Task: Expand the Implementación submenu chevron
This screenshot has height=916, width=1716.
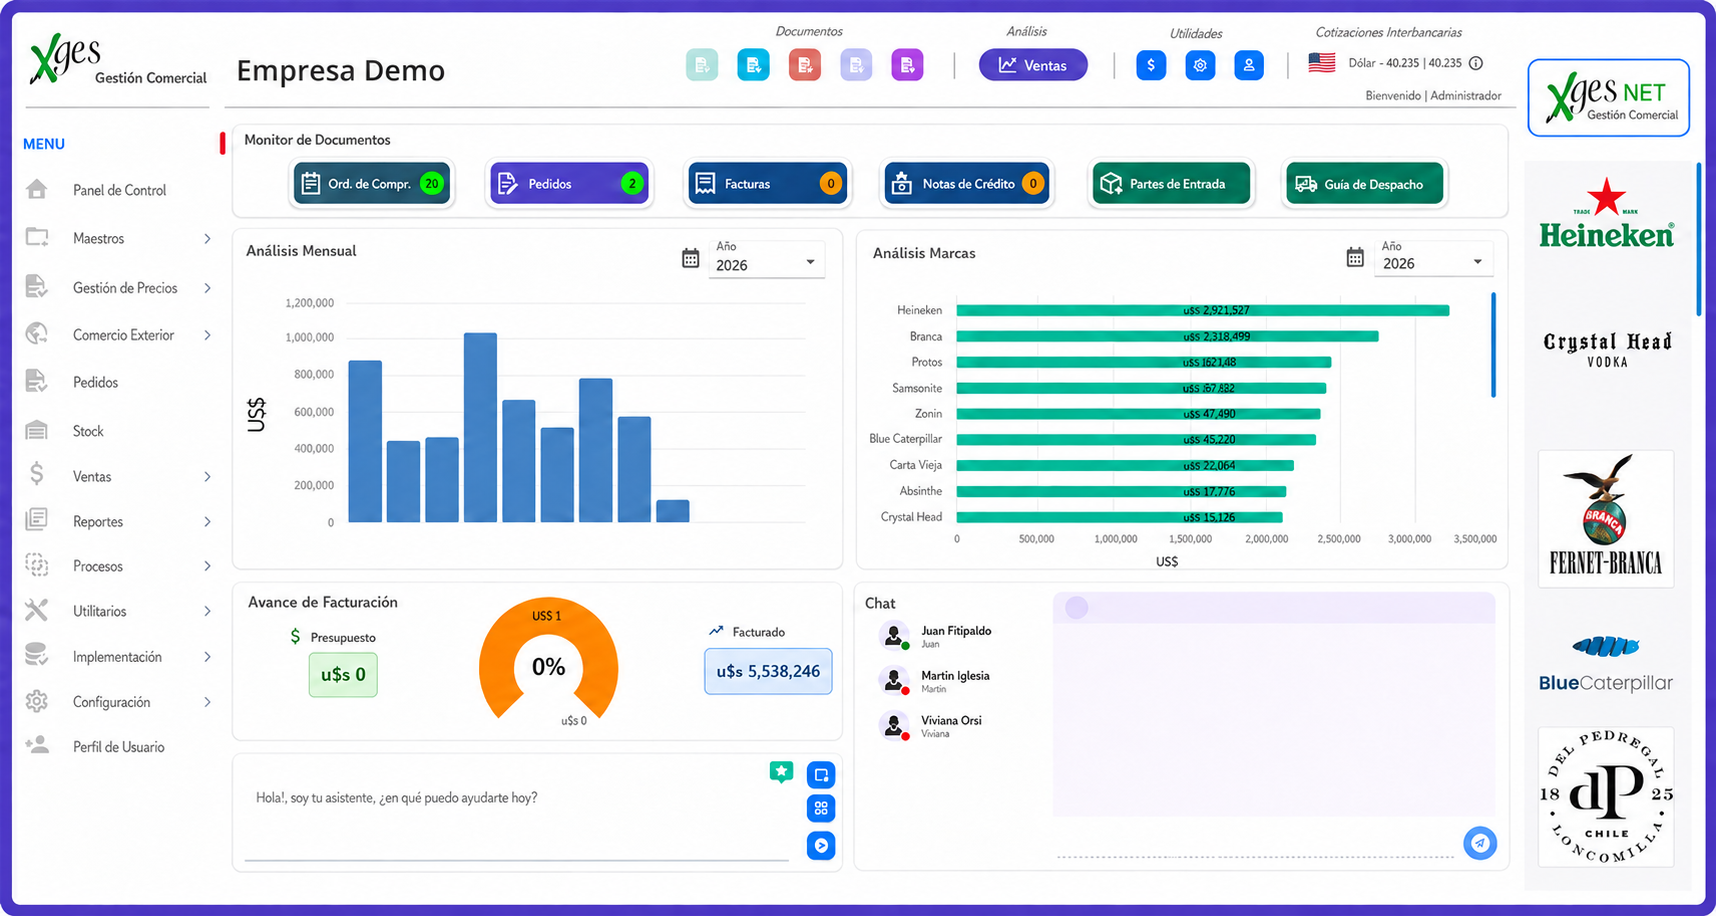Action: click(x=207, y=657)
